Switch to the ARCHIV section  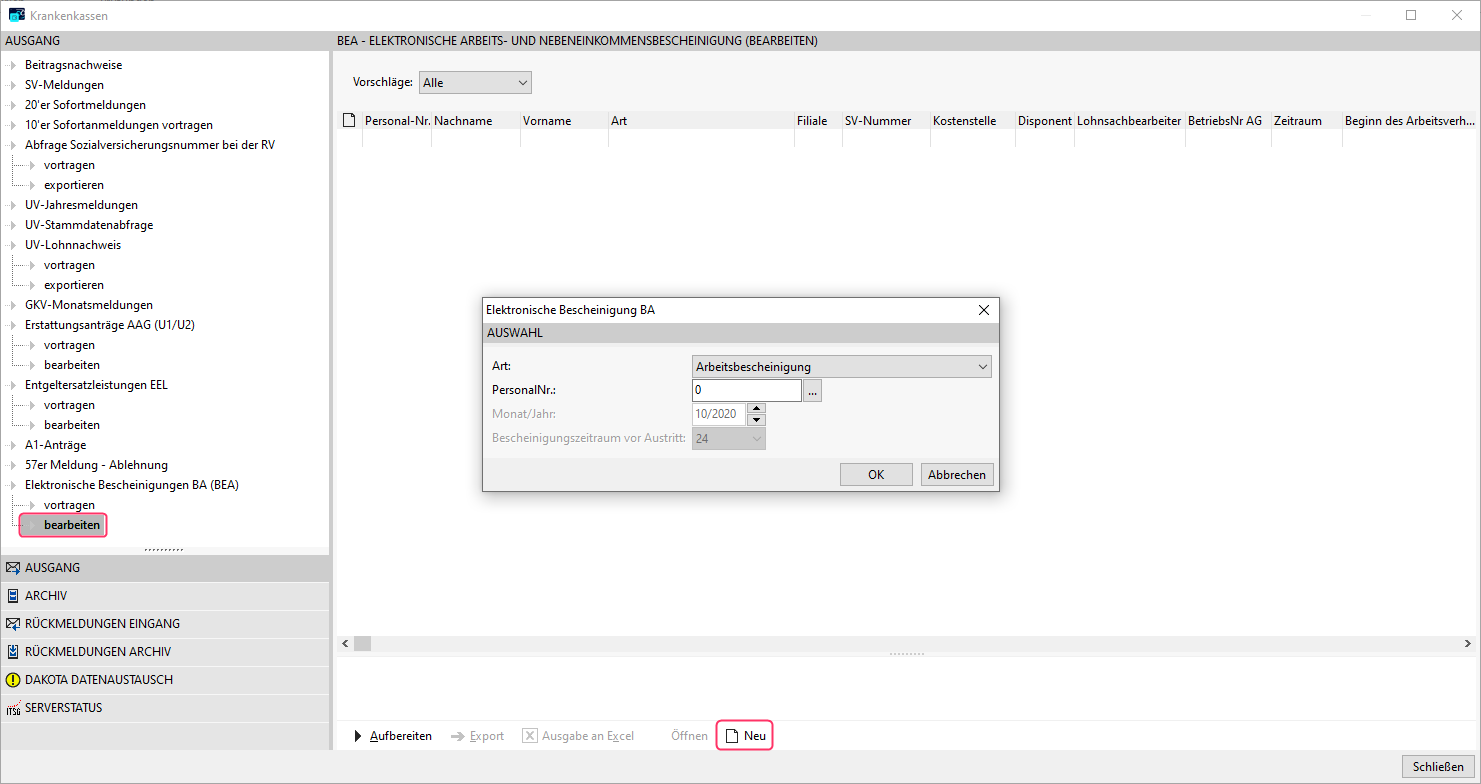165,596
